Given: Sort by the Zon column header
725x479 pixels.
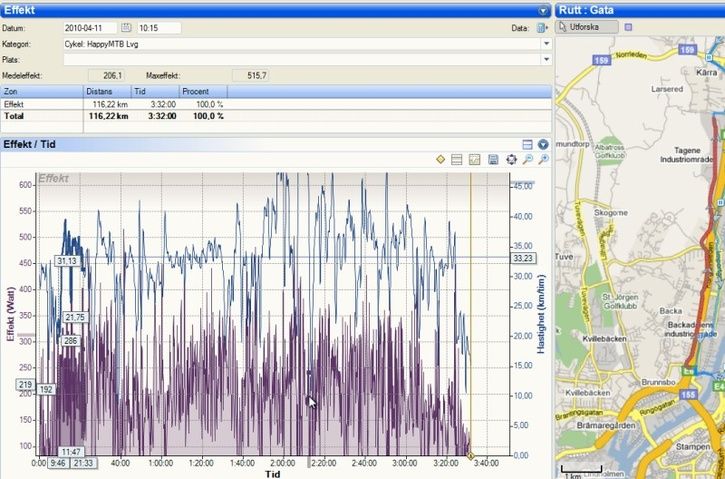Looking at the screenshot, I should pyautogui.click(x=42, y=92).
